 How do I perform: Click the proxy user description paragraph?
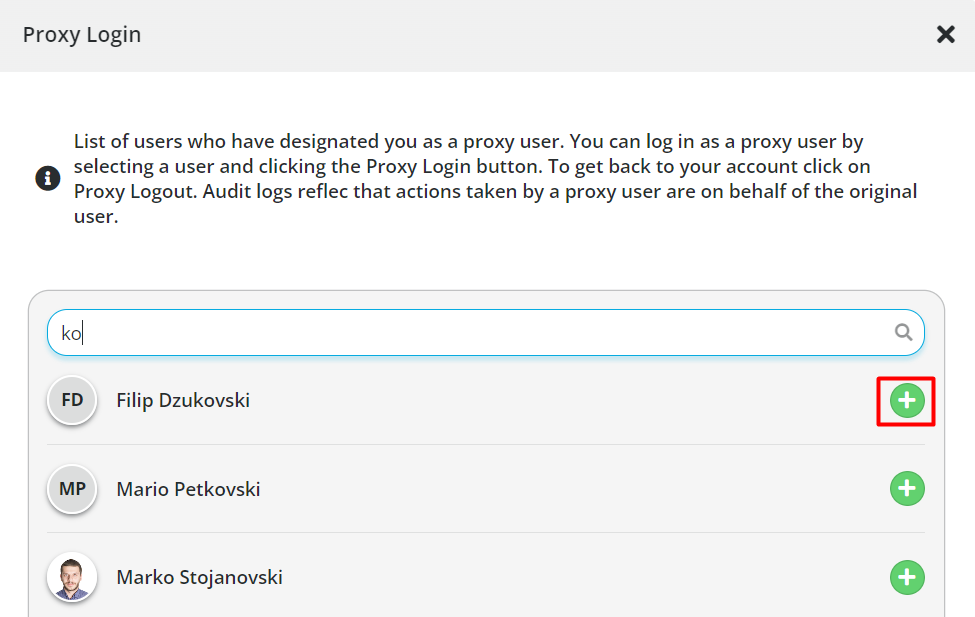495,179
